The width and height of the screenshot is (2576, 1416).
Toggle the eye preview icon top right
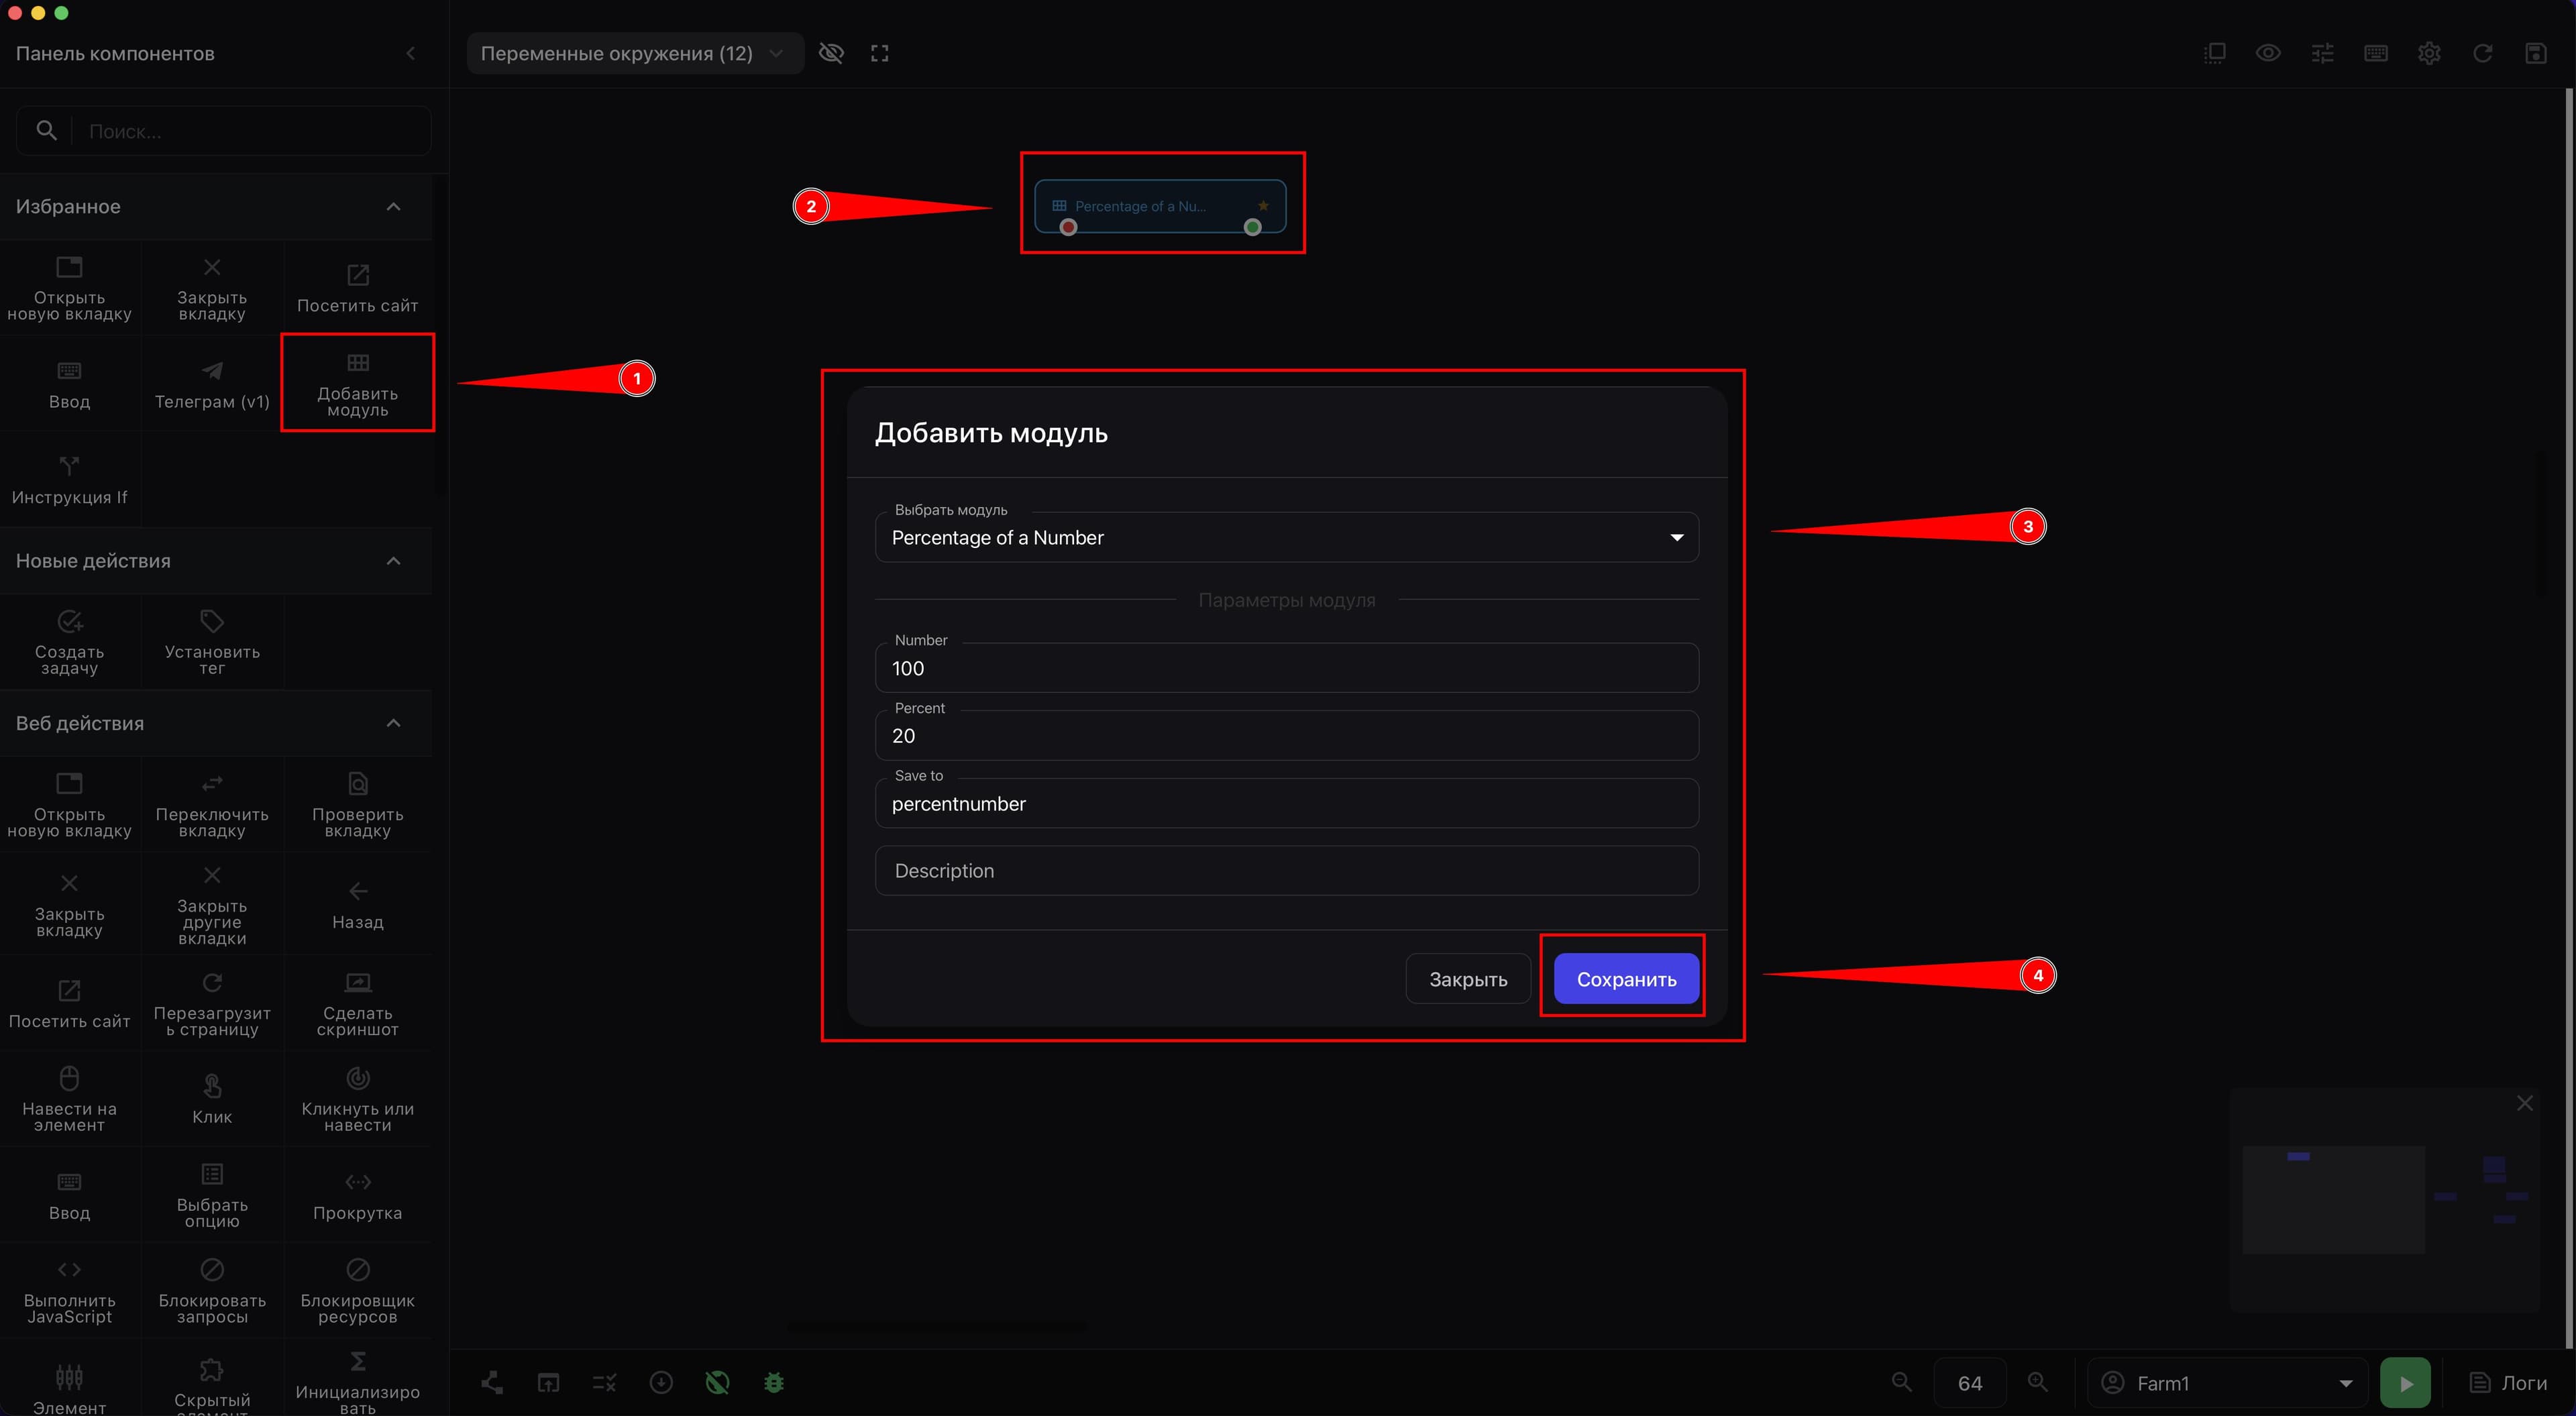point(2268,53)
